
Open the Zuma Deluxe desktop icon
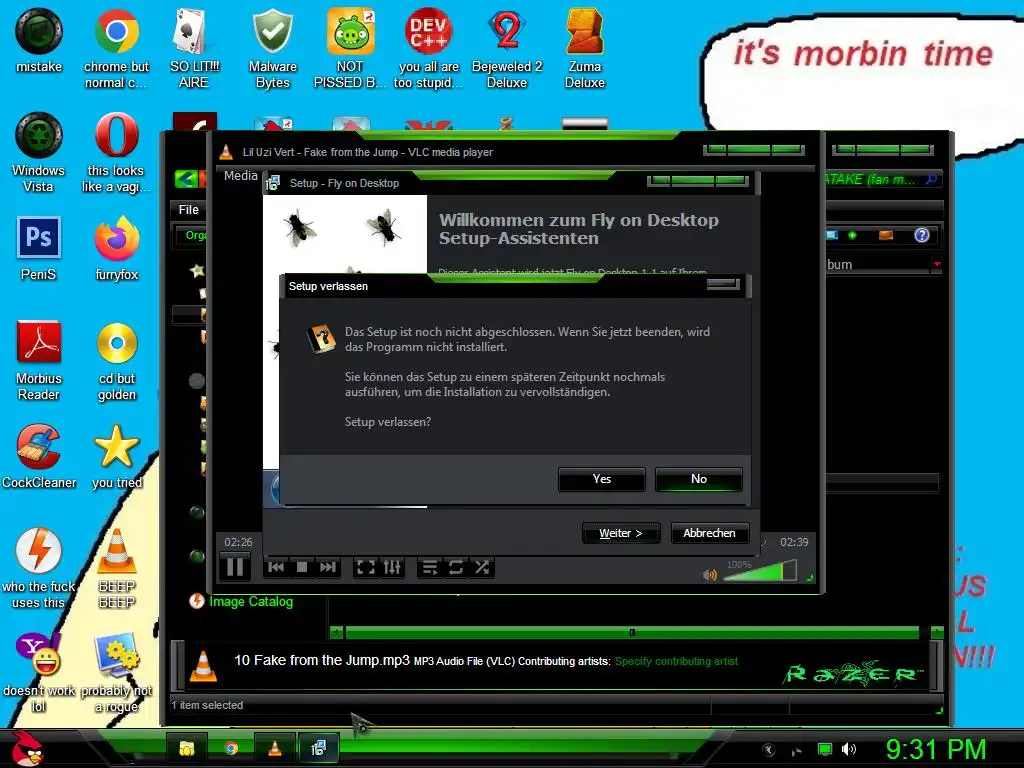pos(584,48)
